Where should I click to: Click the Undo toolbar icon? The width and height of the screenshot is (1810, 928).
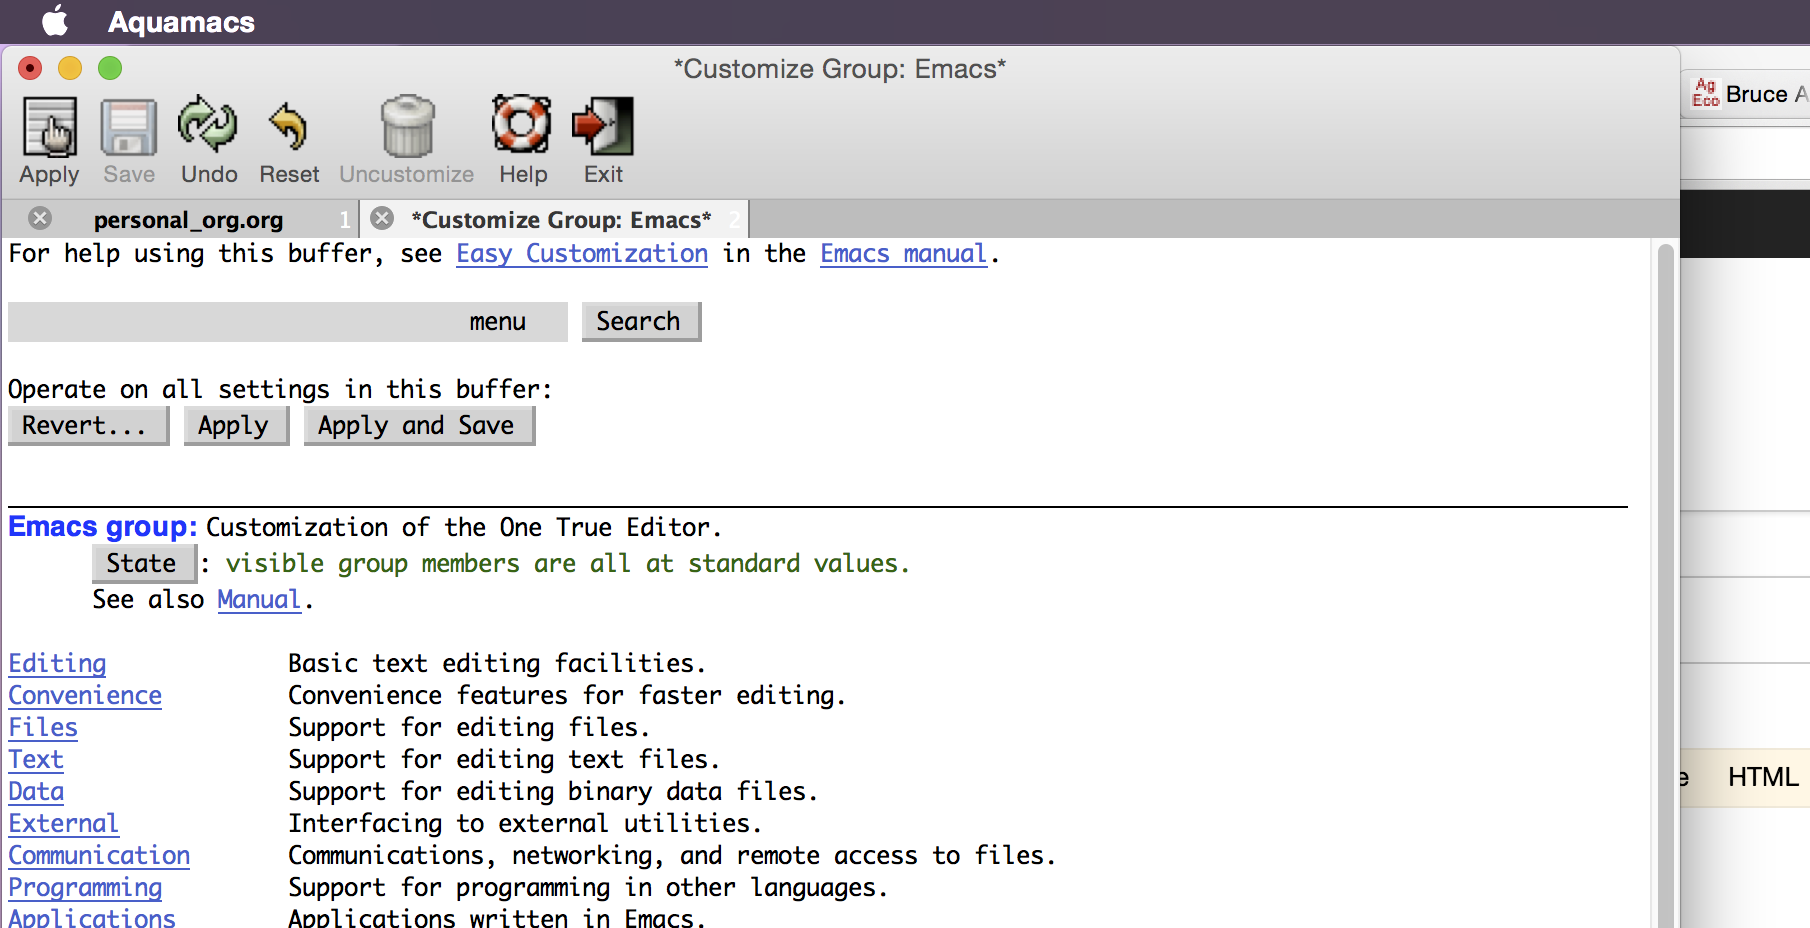pos(208,125)
